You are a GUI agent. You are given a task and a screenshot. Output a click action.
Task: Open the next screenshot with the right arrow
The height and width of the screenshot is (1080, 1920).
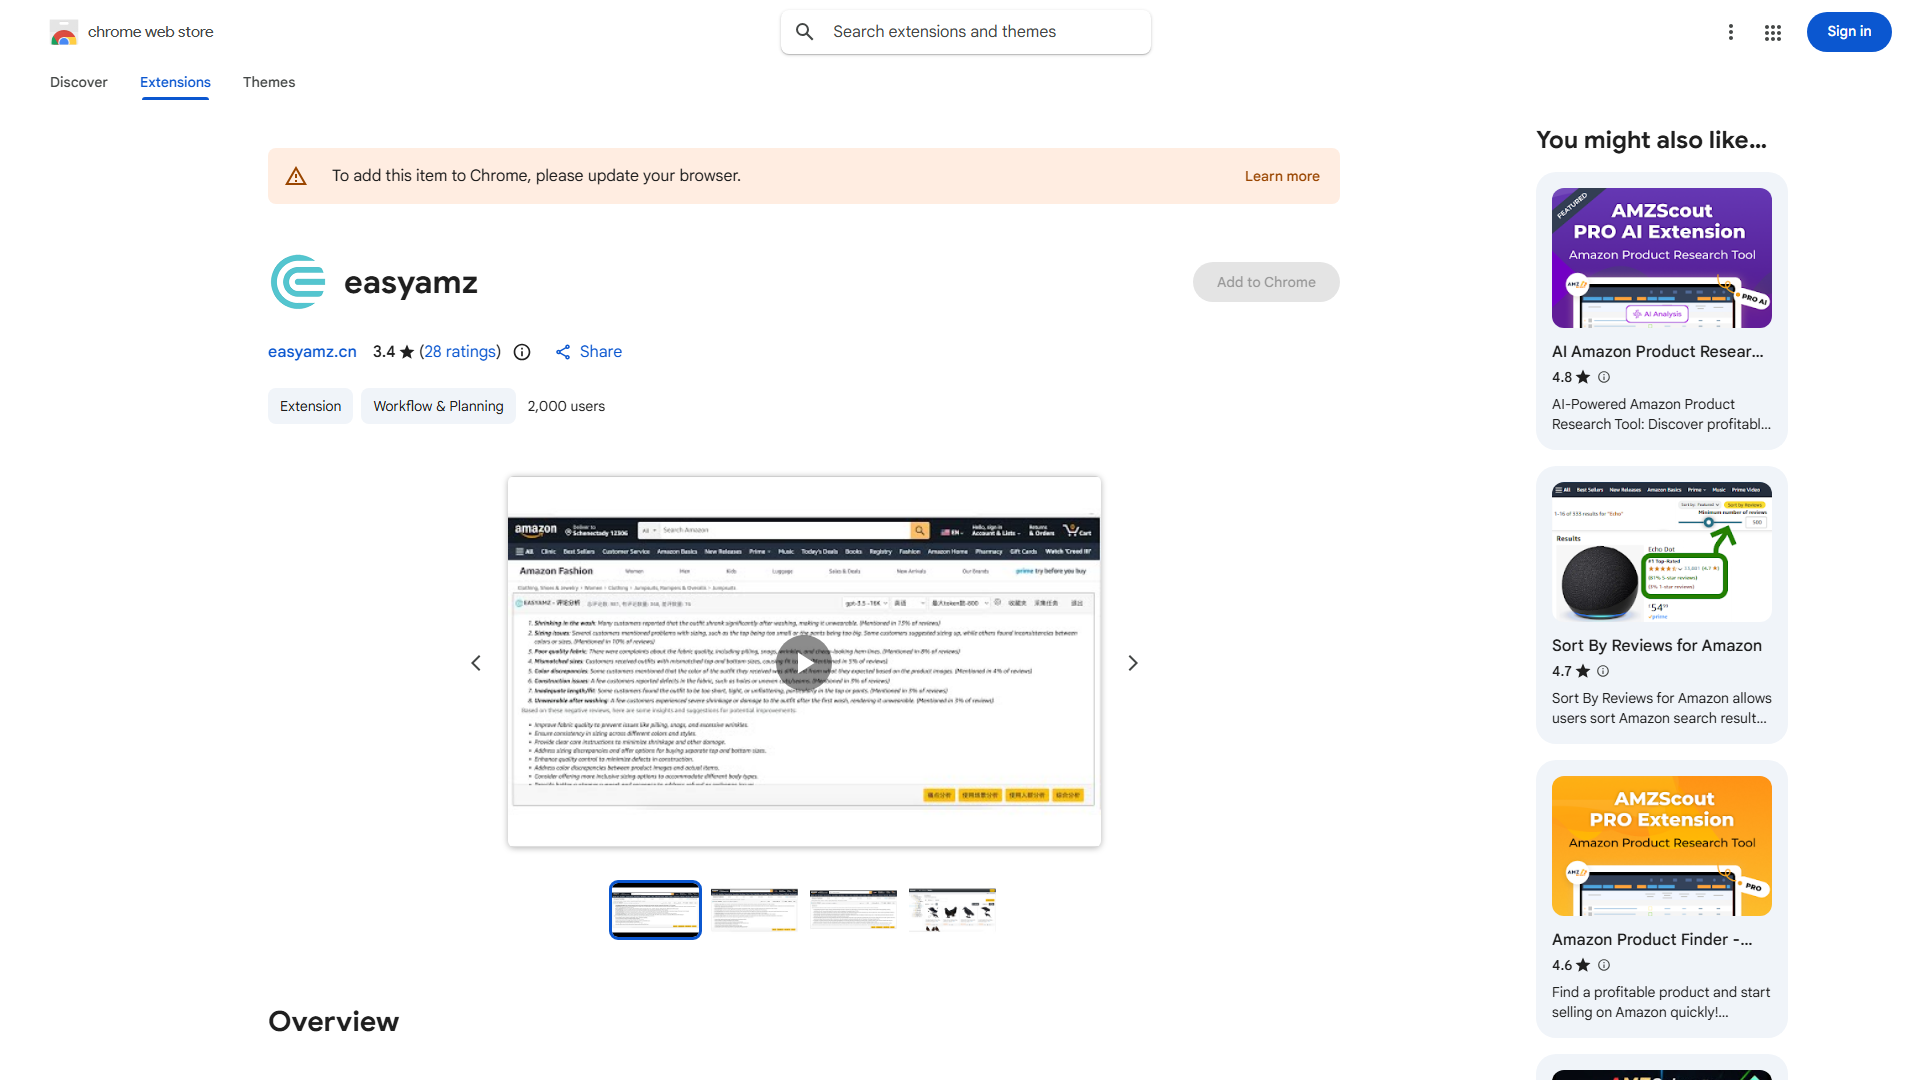point(1132,662)
